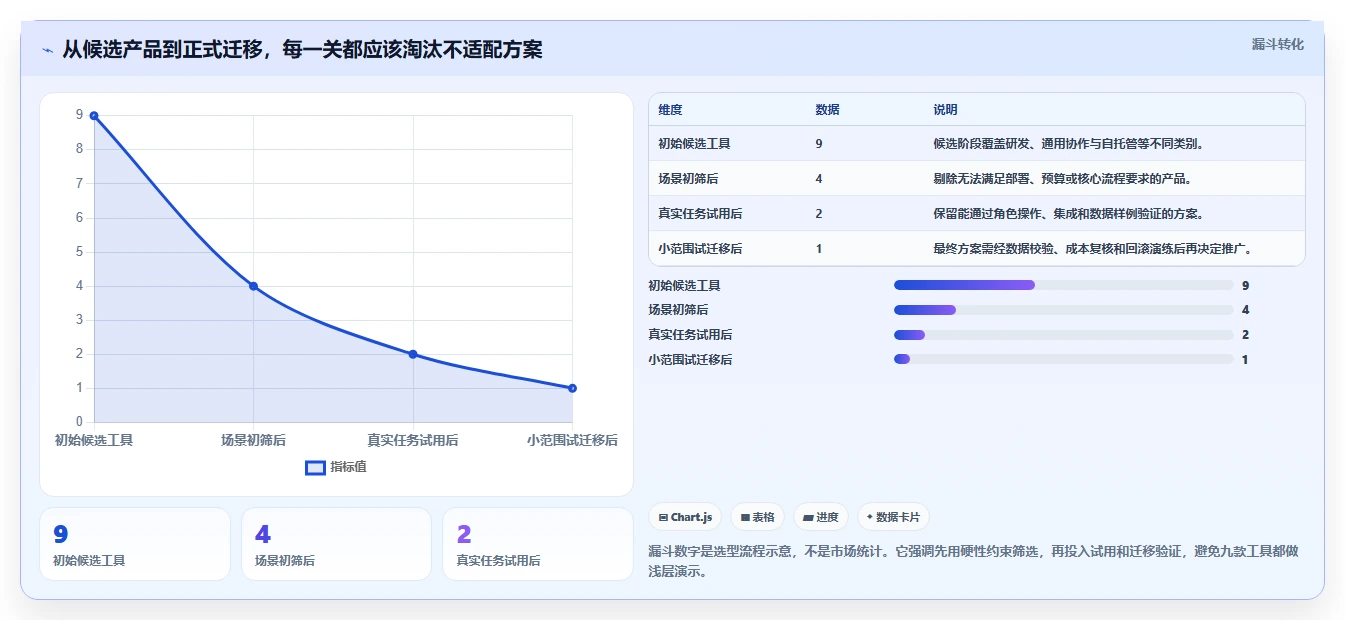Click the progress list label 小范围试迁移后
The height and width of the screenshot is (620, 1345).
pyautogui.click(x=690, y=359)
